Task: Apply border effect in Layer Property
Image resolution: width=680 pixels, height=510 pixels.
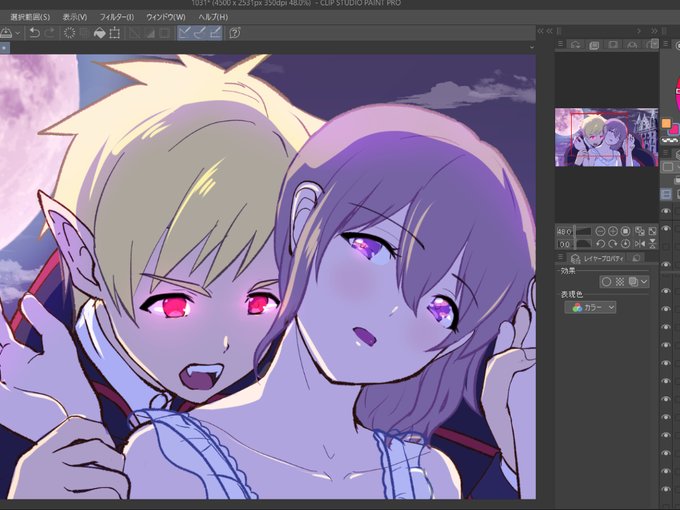Action: pyautogui.click(x=606, y=282)
